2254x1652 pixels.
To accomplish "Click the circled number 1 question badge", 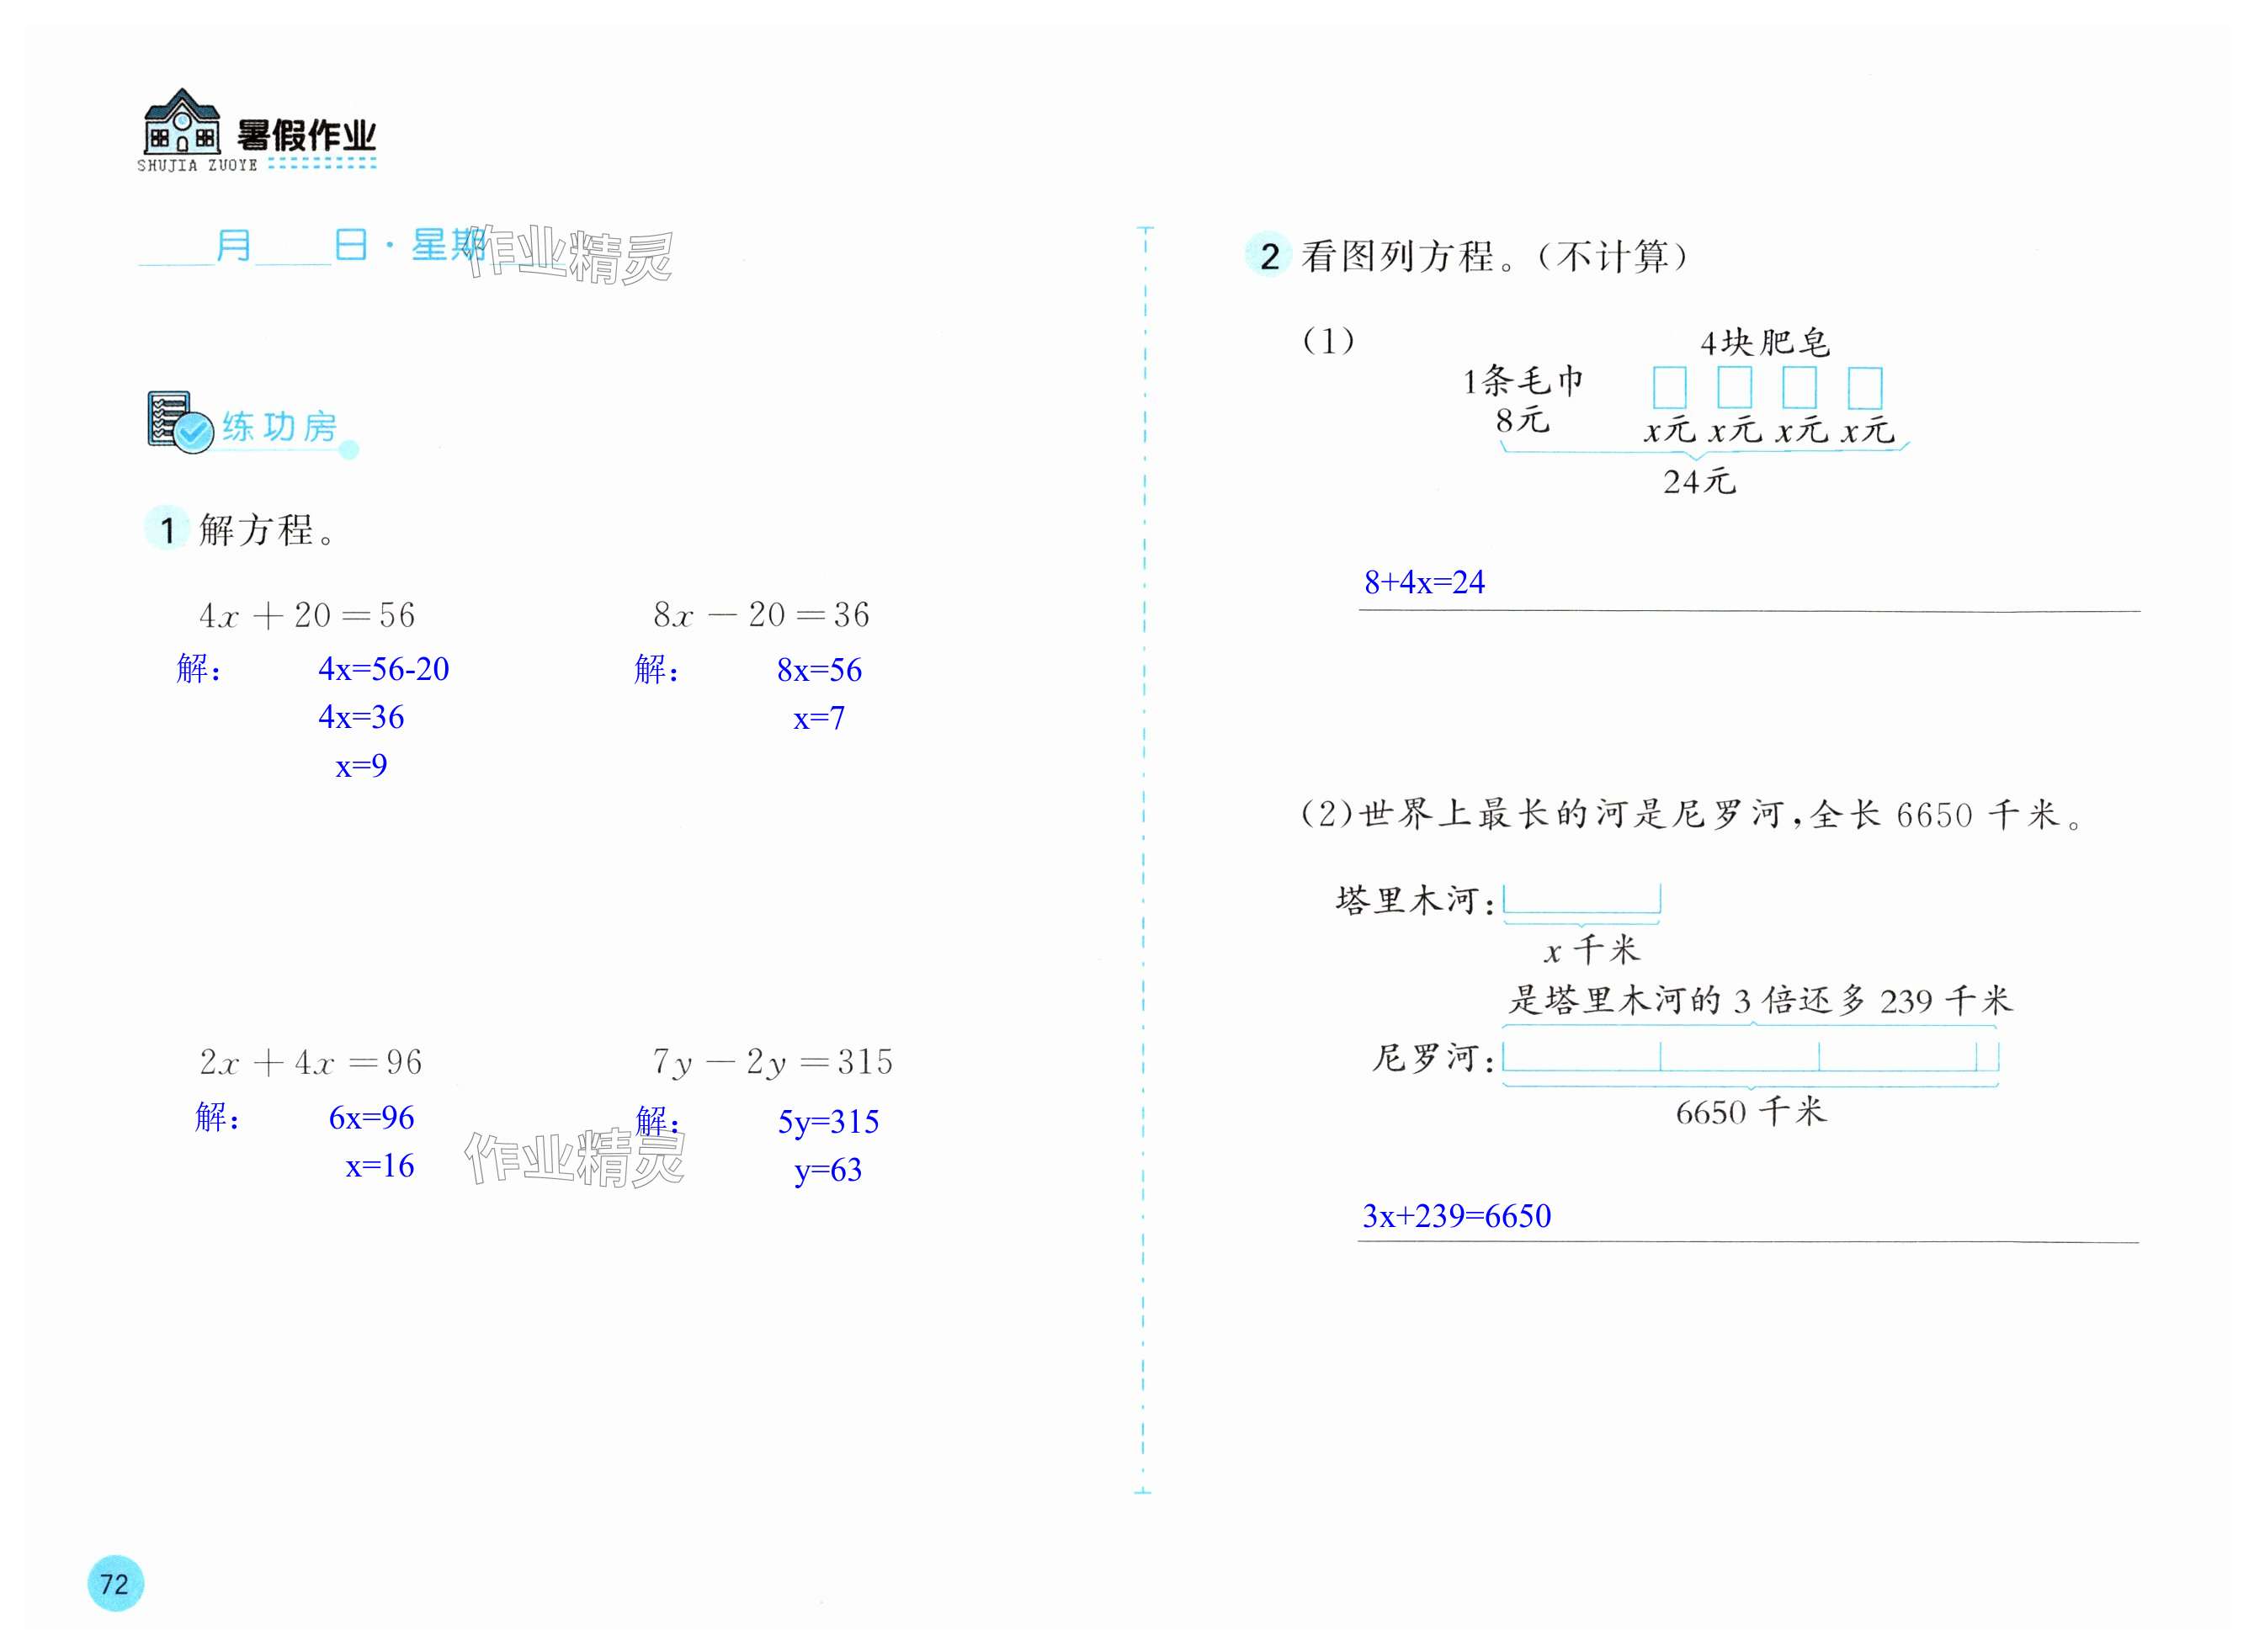I will click(167, 529).
